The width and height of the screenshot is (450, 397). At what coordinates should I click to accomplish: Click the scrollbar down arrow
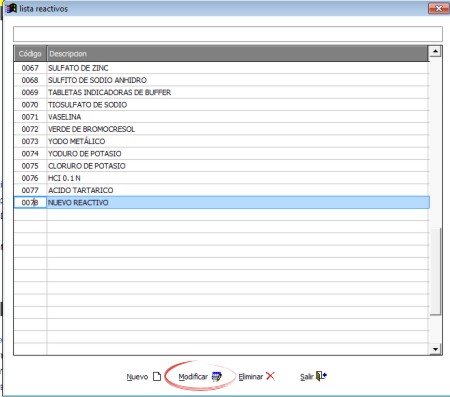click(x=435, y=349)
